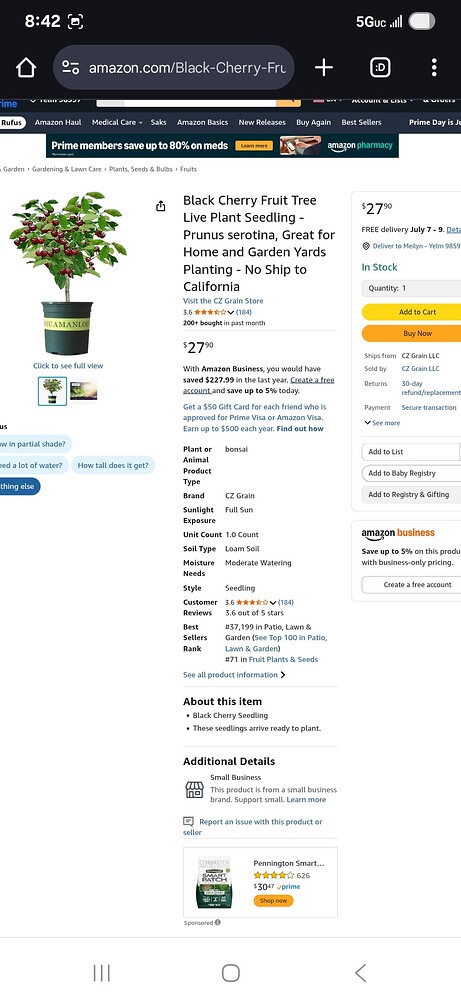The width and height of the screenshot is (461, 1000).
Task: Ask Rufus how tall does it get
Action: click(x=113, y=466)
